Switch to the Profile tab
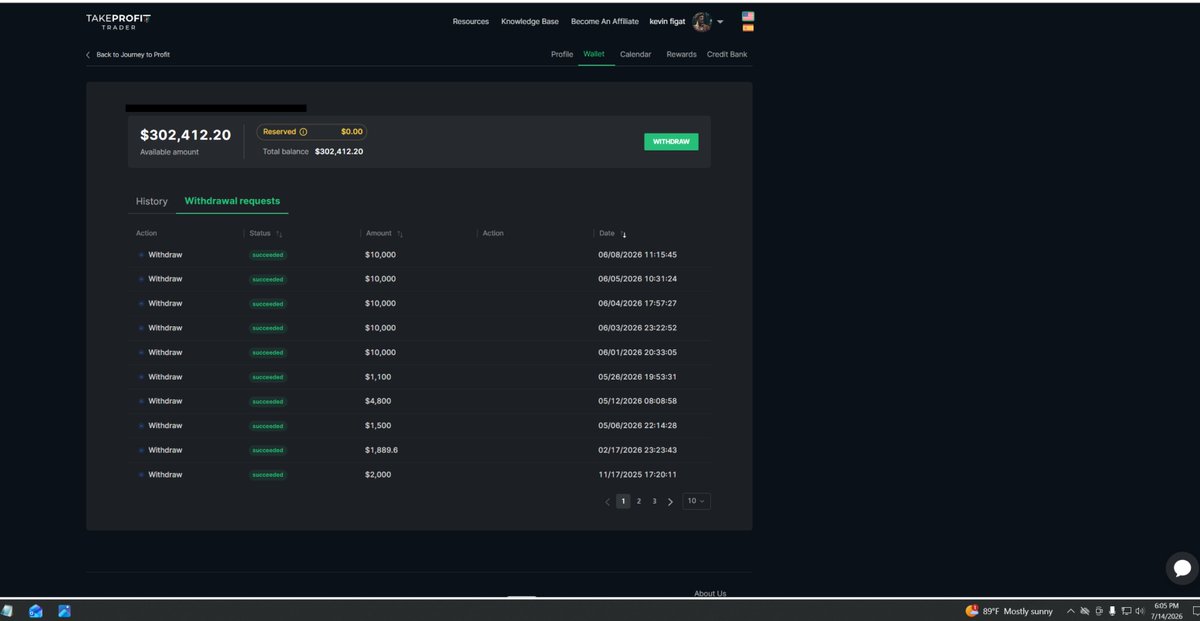The height and width of the screenshot is (621, 1200). [562, 54]
